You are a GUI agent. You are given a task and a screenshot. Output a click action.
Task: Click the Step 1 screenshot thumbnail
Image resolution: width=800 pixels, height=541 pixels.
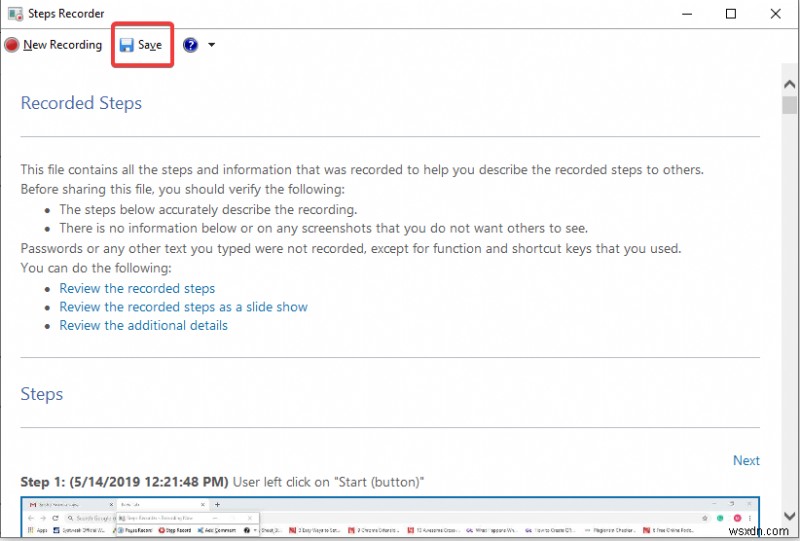[x=390, y=516]
